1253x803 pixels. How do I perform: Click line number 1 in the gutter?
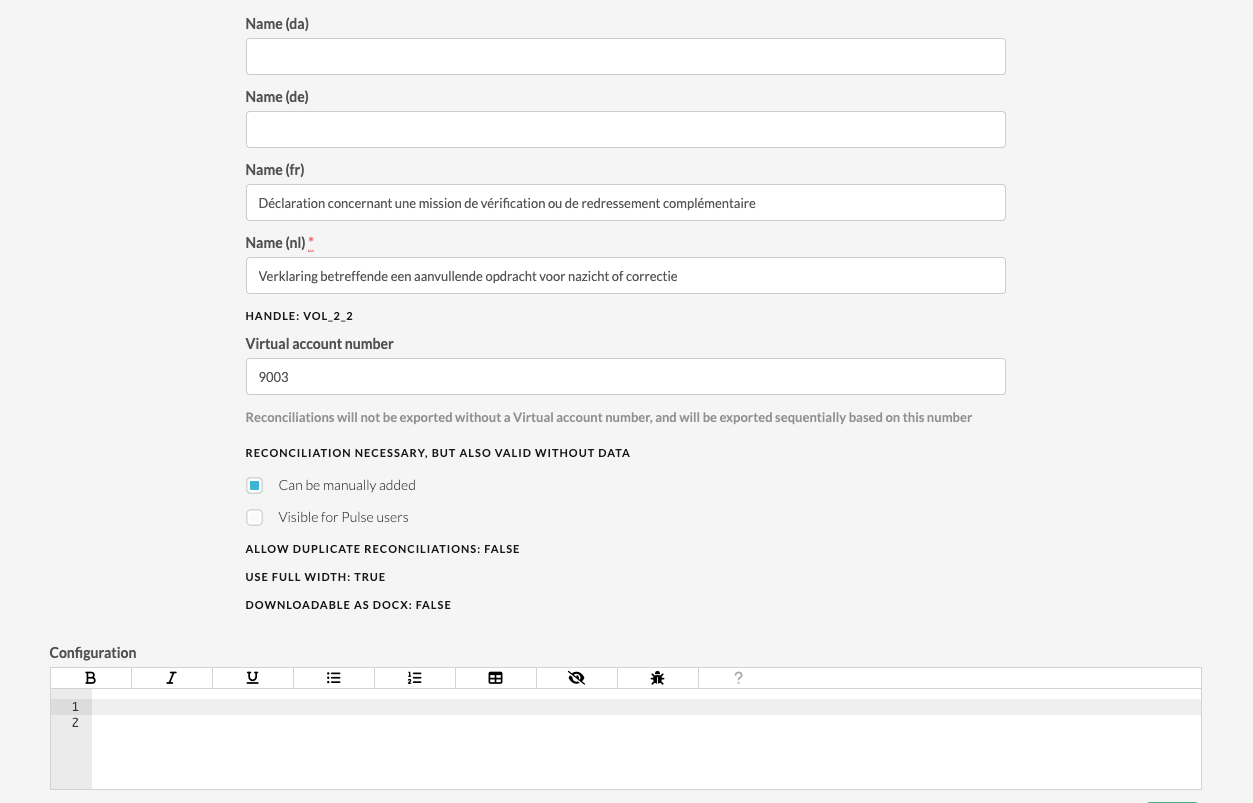pos(75,707)
